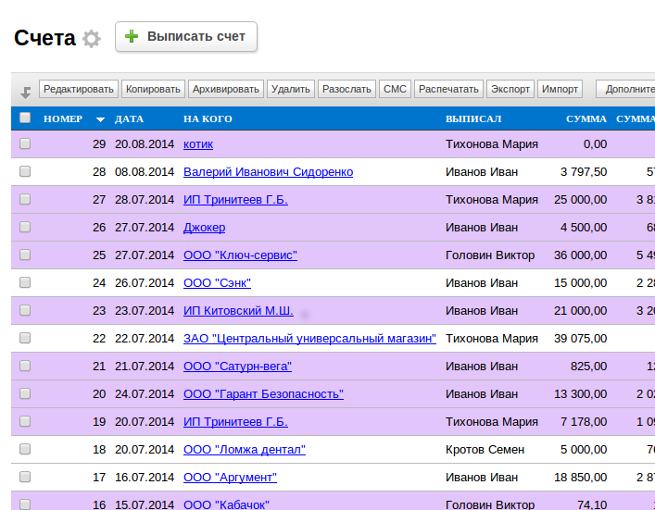Open the ООО "Ключ-сервис" client link
The width and height of the screenshot is (655, 510).
pyautogui.click(x=240, y=255)
